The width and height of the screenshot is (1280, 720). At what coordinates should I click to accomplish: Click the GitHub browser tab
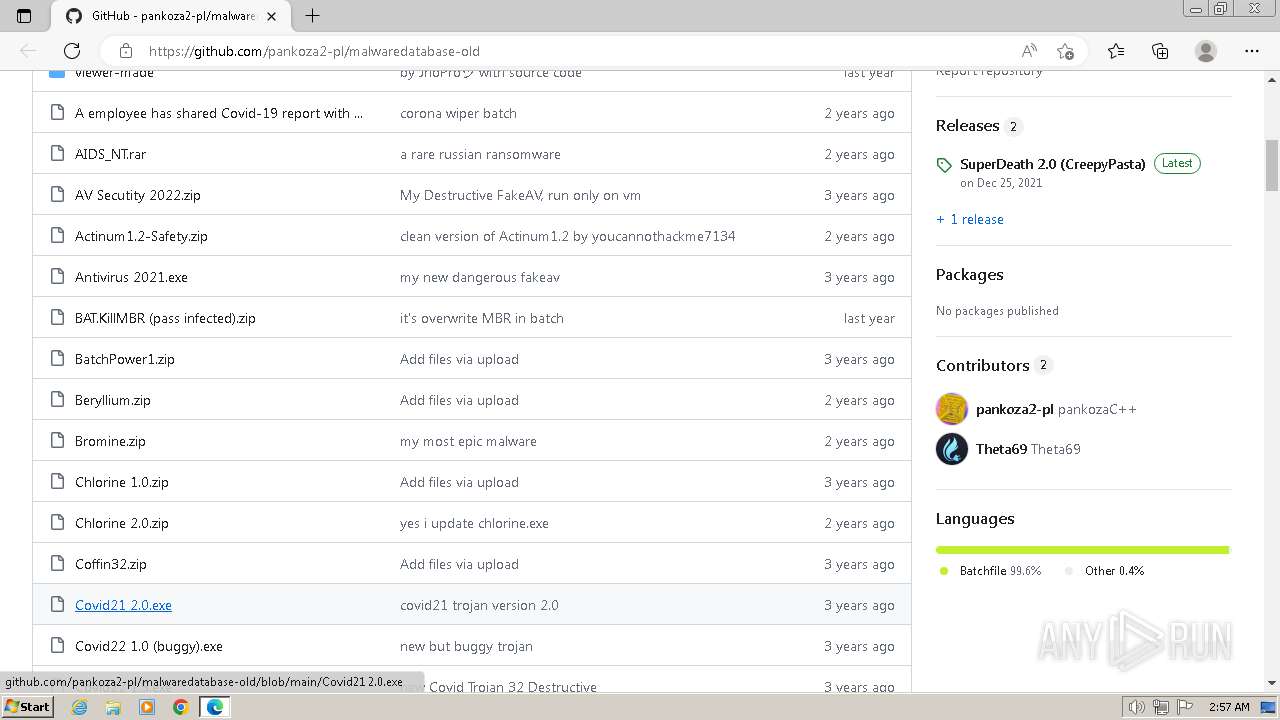tap(170, 16)
